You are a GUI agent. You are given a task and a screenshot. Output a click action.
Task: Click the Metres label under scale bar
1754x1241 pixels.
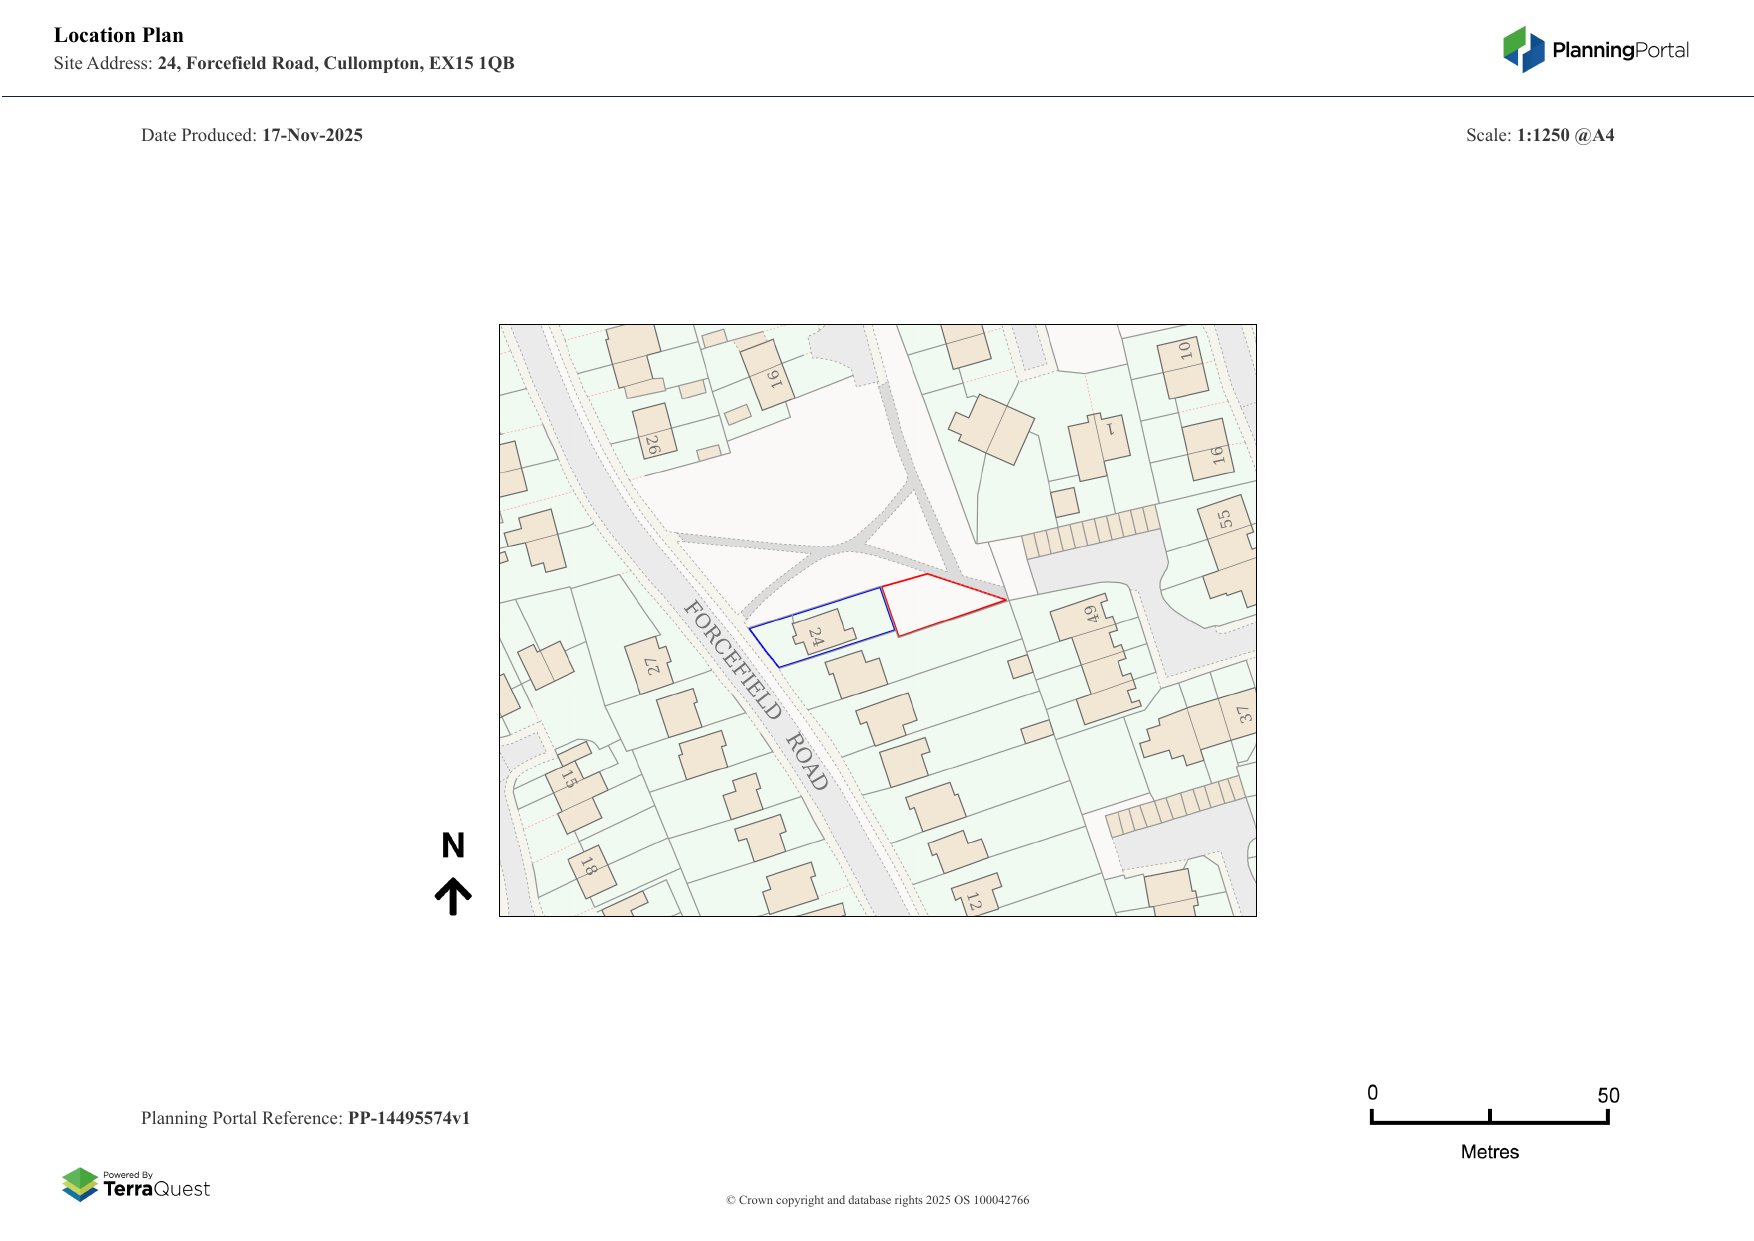pyautogui.click(x=1489, y=1152)
